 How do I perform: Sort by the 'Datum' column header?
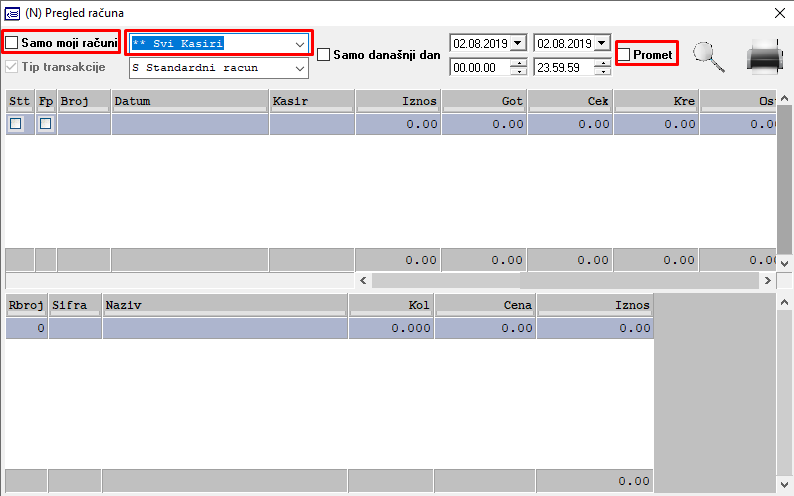click(x=190, y=101)
